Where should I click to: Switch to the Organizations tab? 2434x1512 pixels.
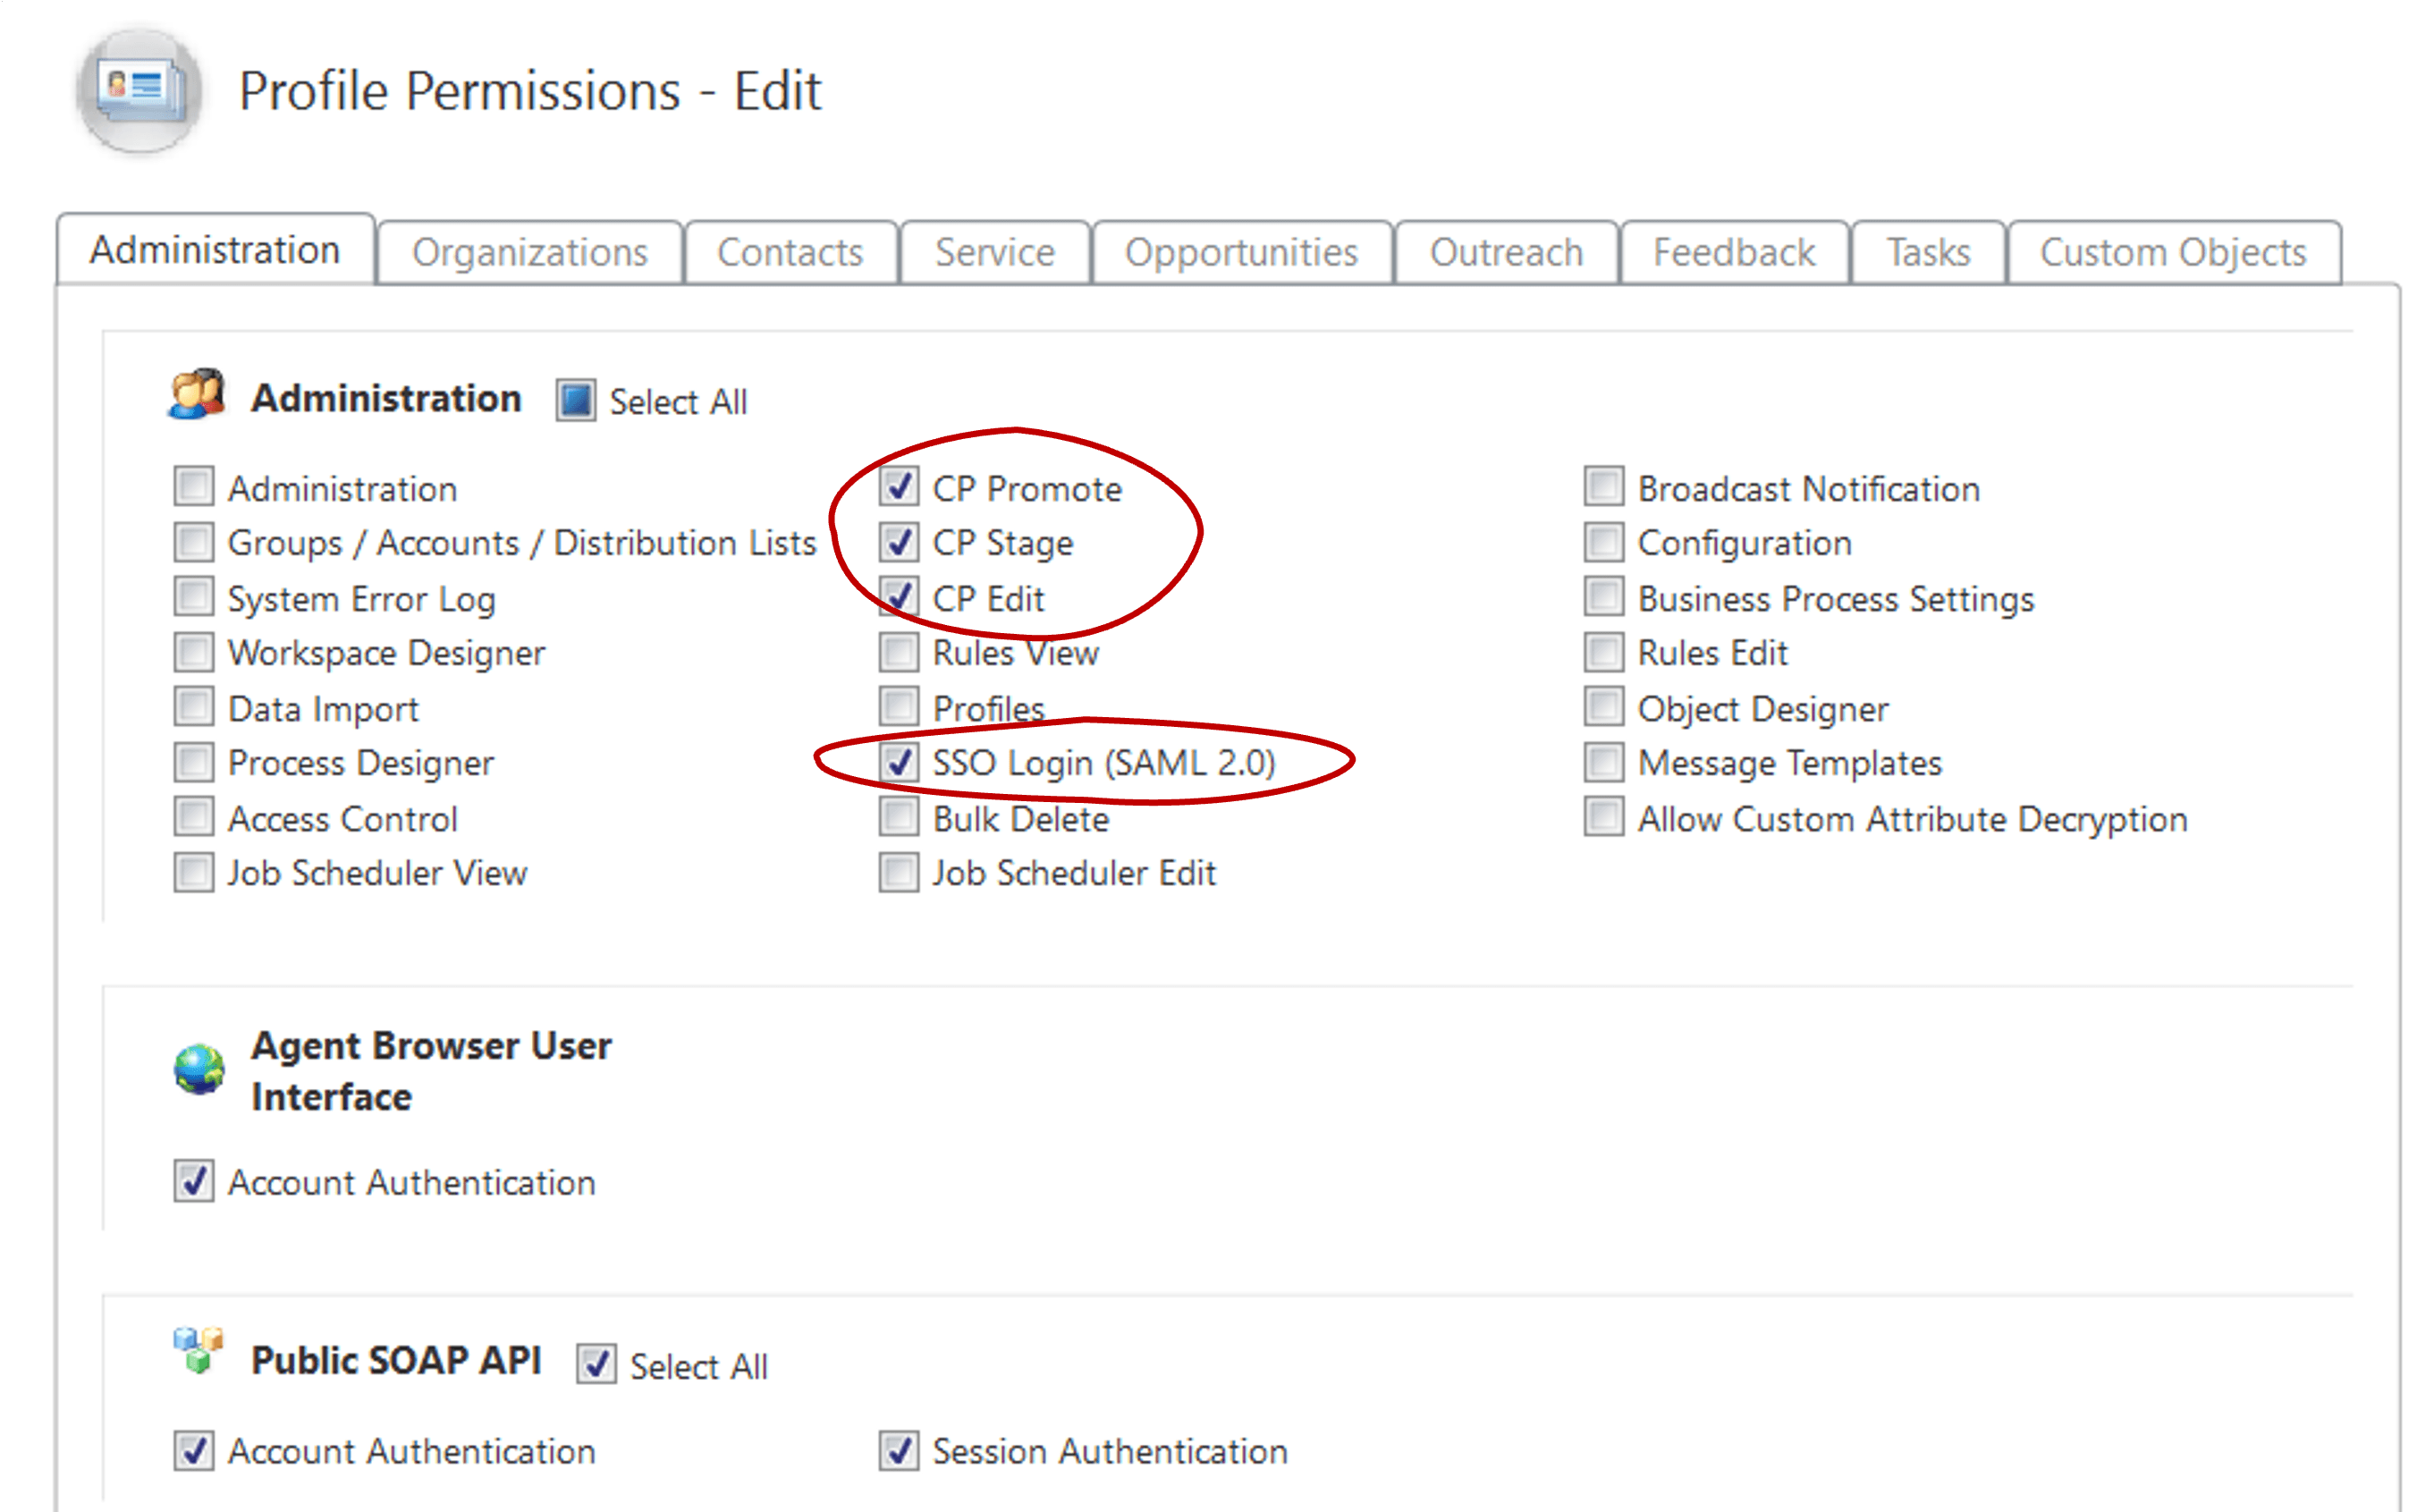530,252
